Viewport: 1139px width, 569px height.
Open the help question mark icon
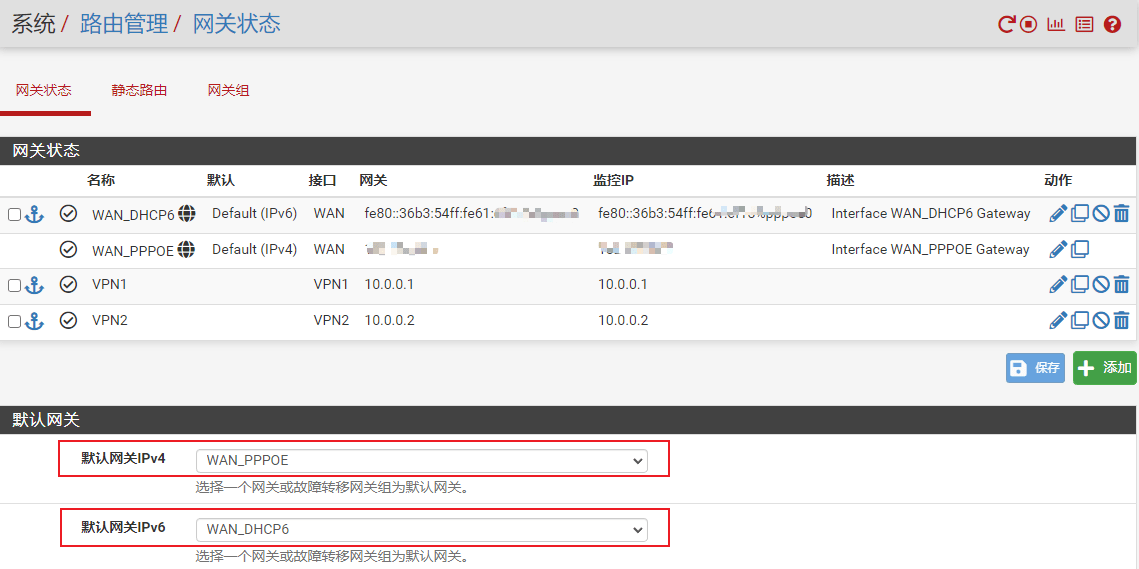pyautogui.click(x=1112, y=24)
